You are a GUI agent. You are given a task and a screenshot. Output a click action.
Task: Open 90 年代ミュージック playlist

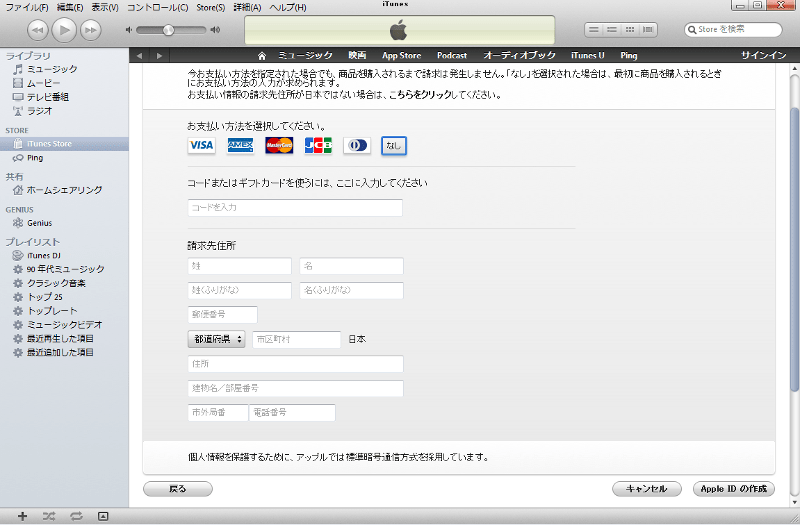point(64,269)
